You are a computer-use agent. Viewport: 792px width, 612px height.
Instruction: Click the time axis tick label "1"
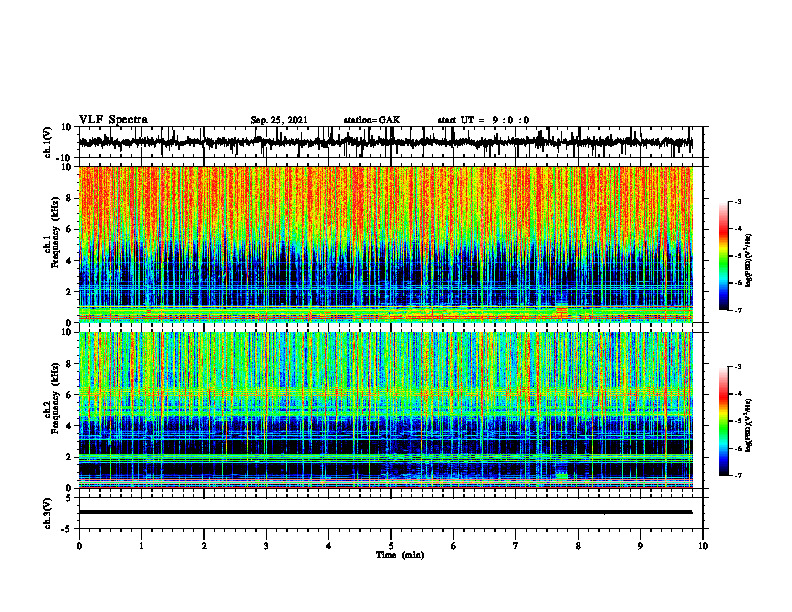pyautogui.click(x=141, y=546)
